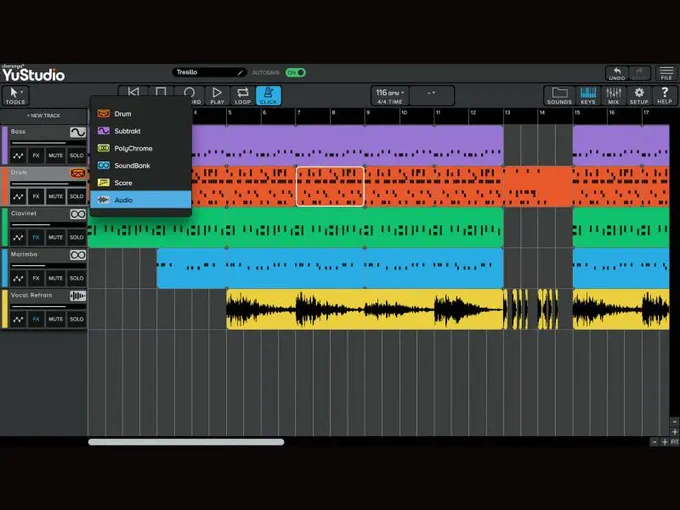
Task: Click the Clavinet track SoundBank icon
Action: 78,214
